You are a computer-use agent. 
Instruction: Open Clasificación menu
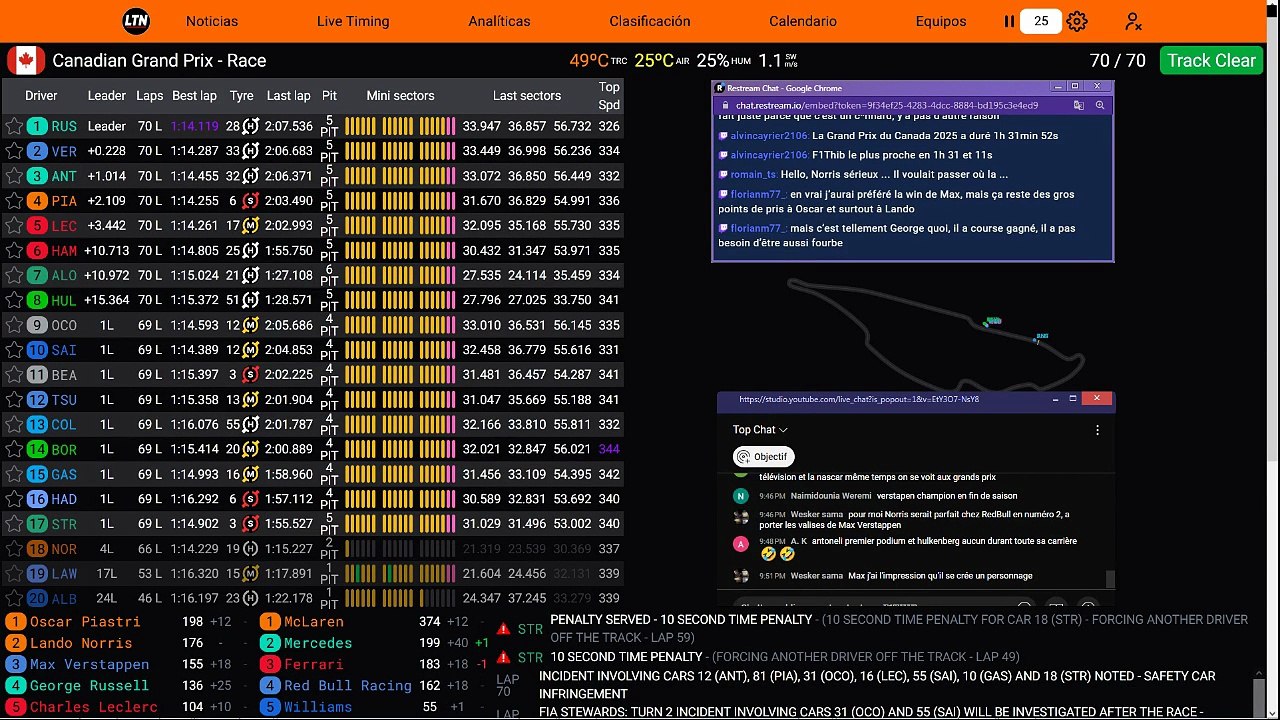click(x=650, y=21)
